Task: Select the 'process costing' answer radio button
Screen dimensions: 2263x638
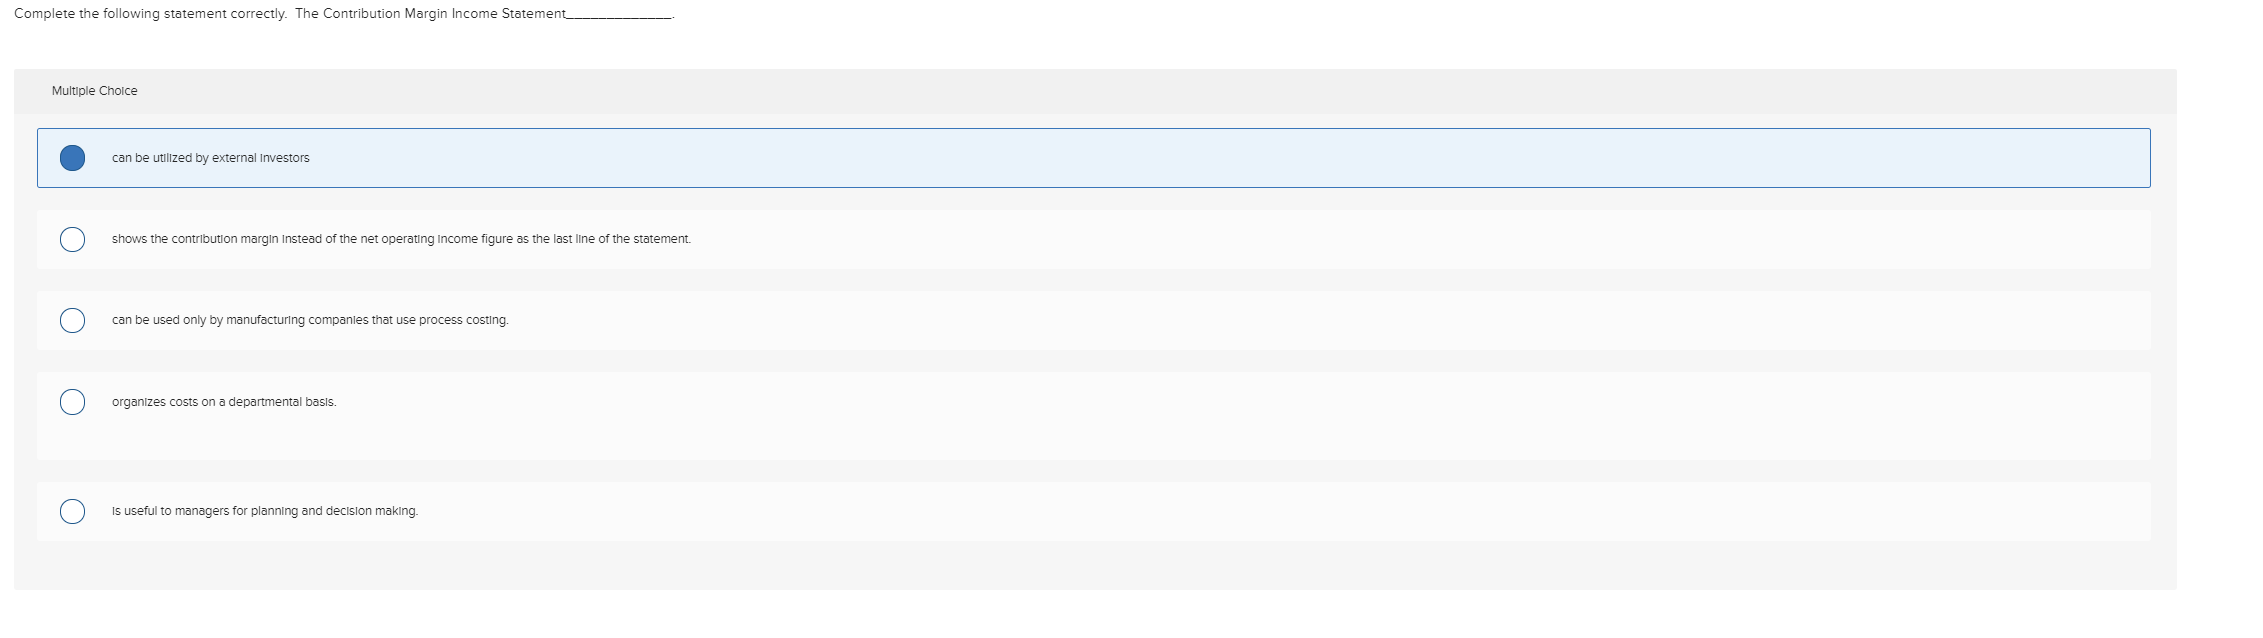Action: pyautogui.click(x=71, y=320)
